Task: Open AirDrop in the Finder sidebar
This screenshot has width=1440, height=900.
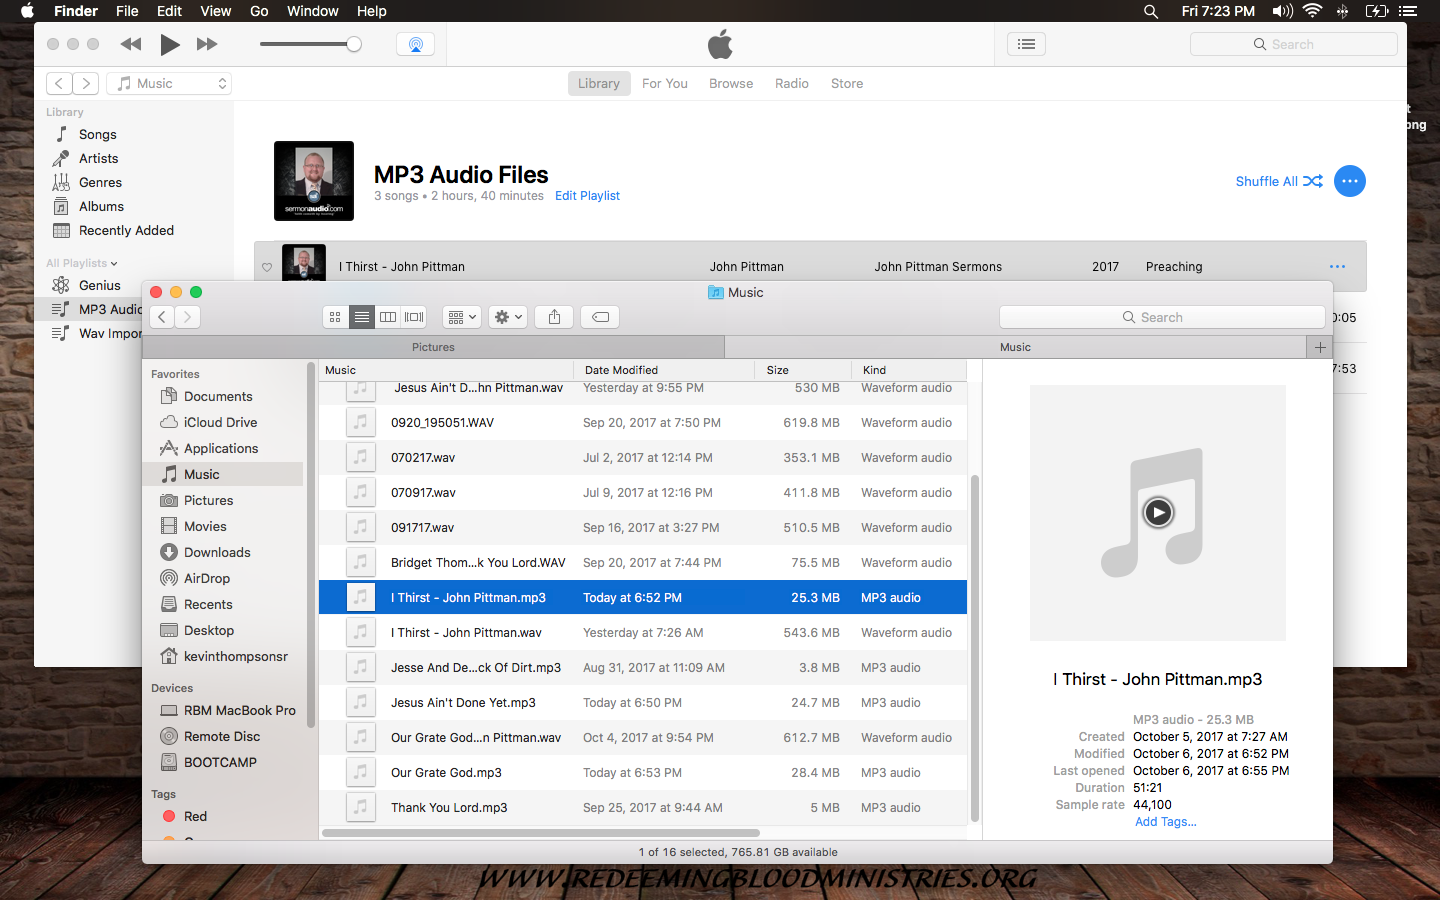Action: click(207, 578)
